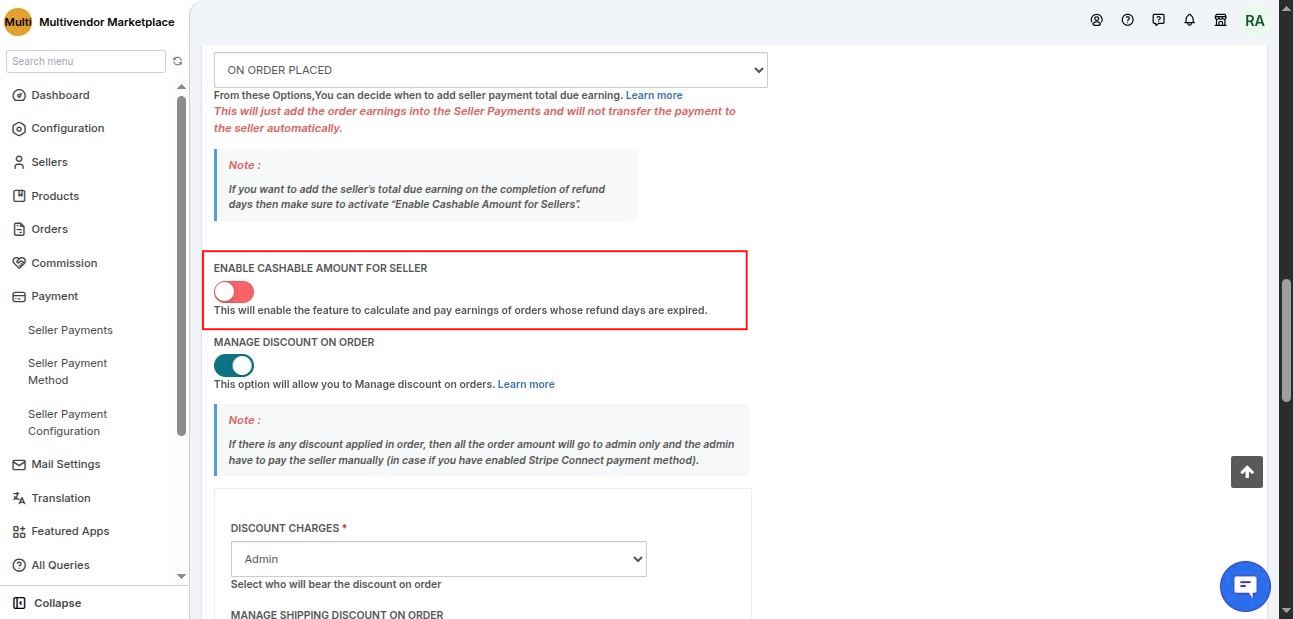Collapse the Payment menu section
The height and width of the screenshot is (619, 1293).
pyautogui.click(x=54, y=296)
